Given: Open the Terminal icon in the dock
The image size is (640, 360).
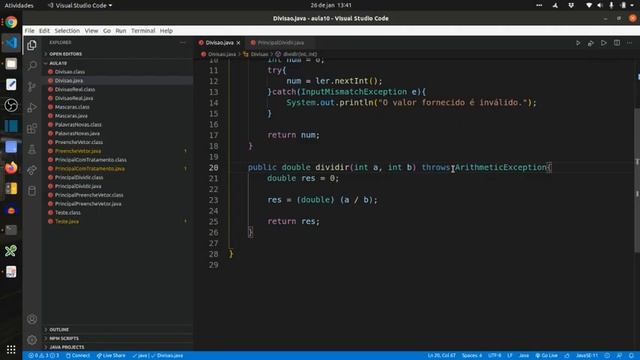Looking at the screenshot, I should coord(11,230).
